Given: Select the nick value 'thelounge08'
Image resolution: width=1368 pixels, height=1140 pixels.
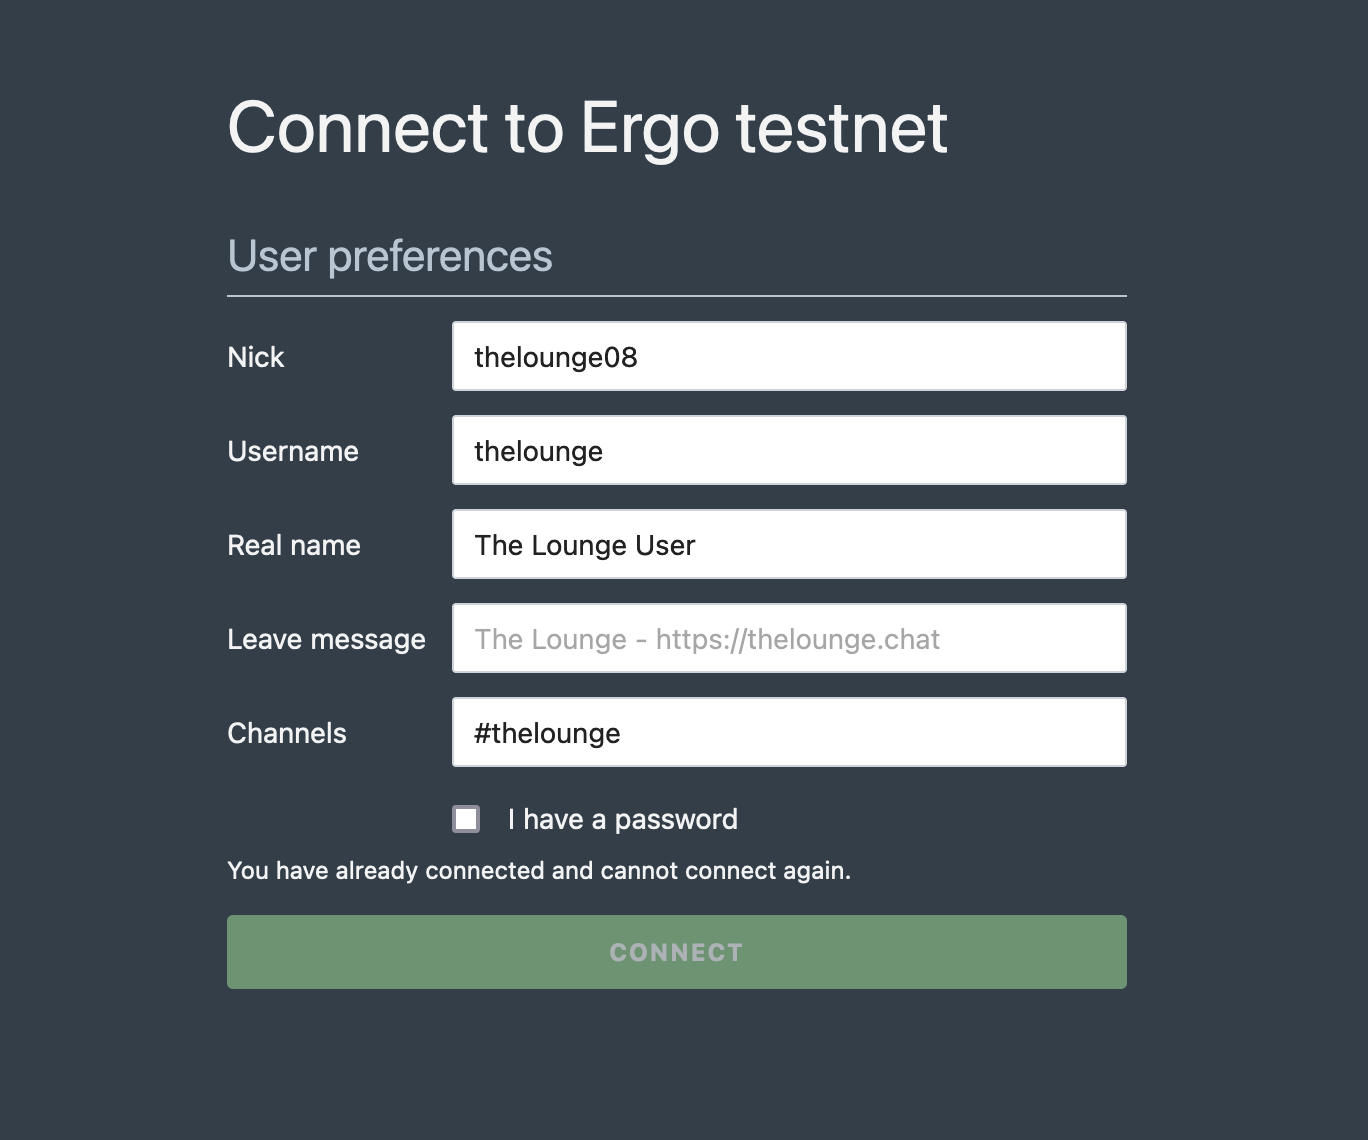Looking at the screenshot, I should [556, 356].
